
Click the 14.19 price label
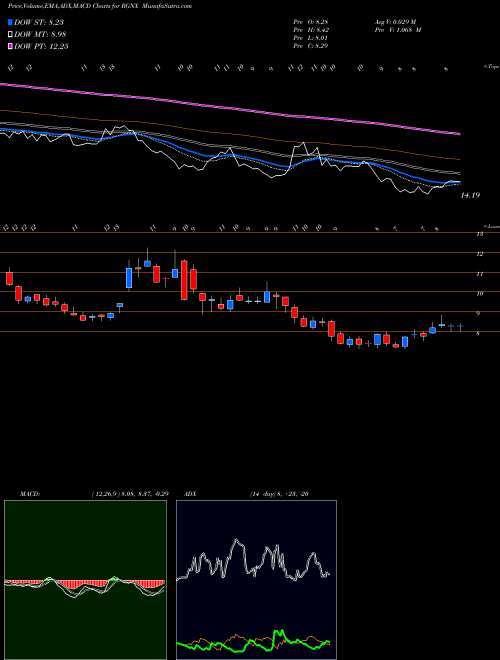(x=471, y=195)
